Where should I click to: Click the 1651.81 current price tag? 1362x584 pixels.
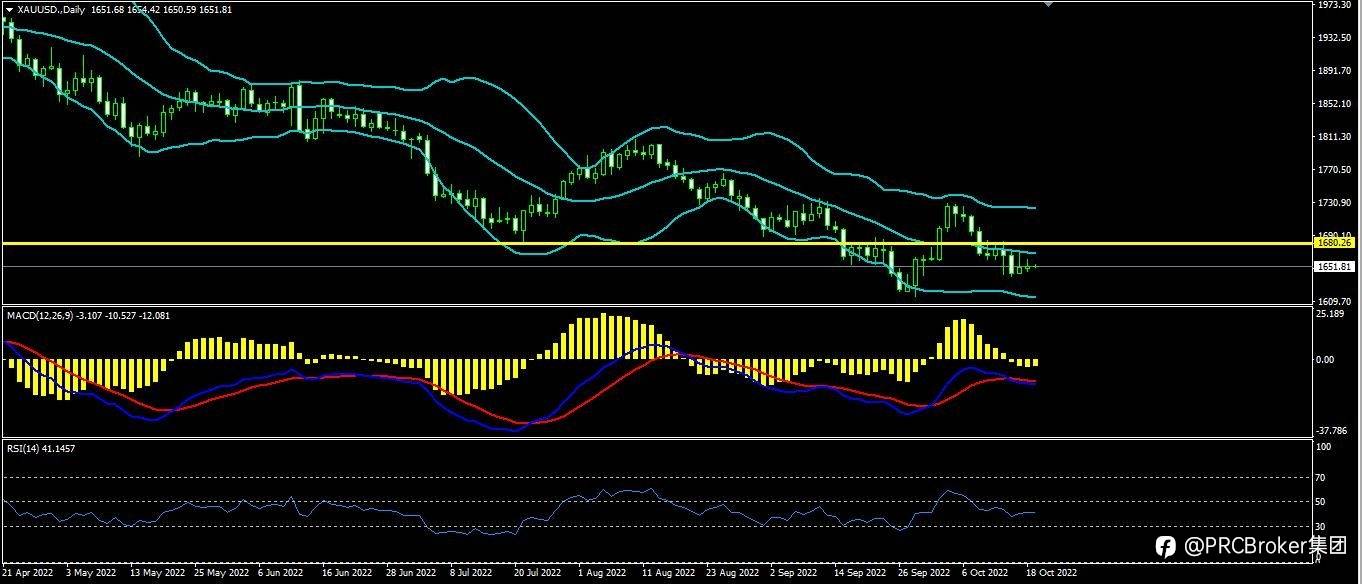pyautogui.click(x=1335, y=267)
